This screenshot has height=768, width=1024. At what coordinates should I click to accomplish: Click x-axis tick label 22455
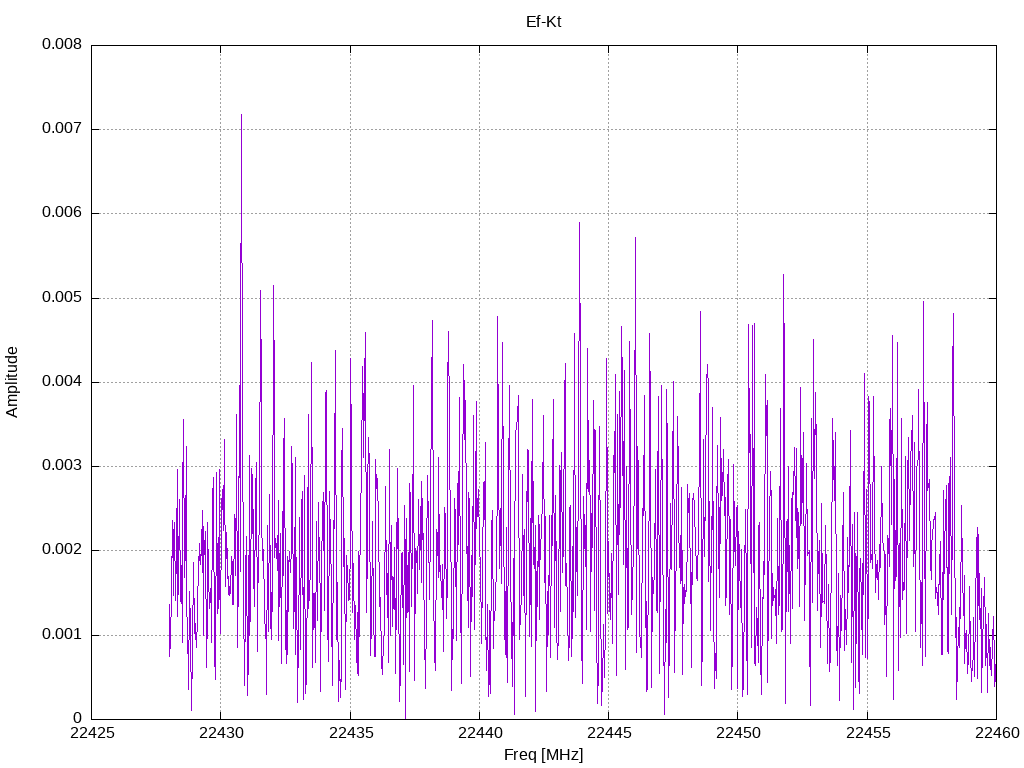[x=867, y=733]
